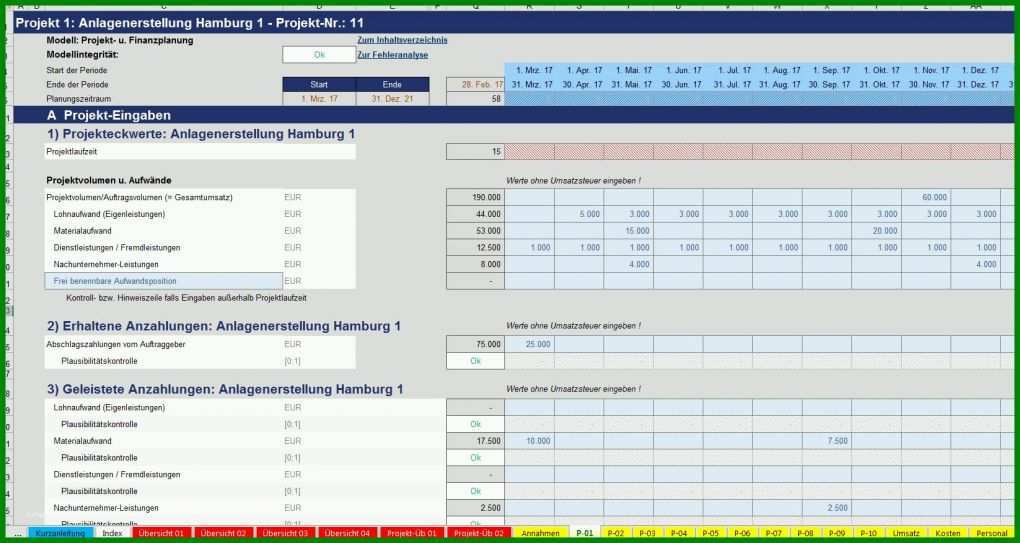1020x543 pixels.
Task: Select the 4.000 Nachunternehmer May cell
Action: click(628, 265)
